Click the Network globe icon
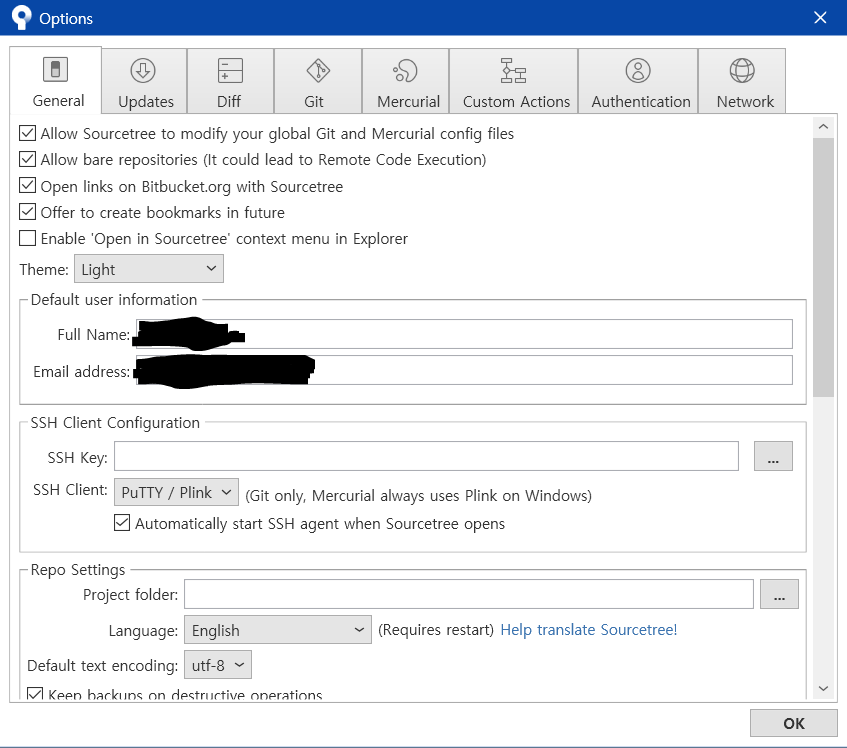The width and height of the screenshot is (847, 748). pos(742,71)
